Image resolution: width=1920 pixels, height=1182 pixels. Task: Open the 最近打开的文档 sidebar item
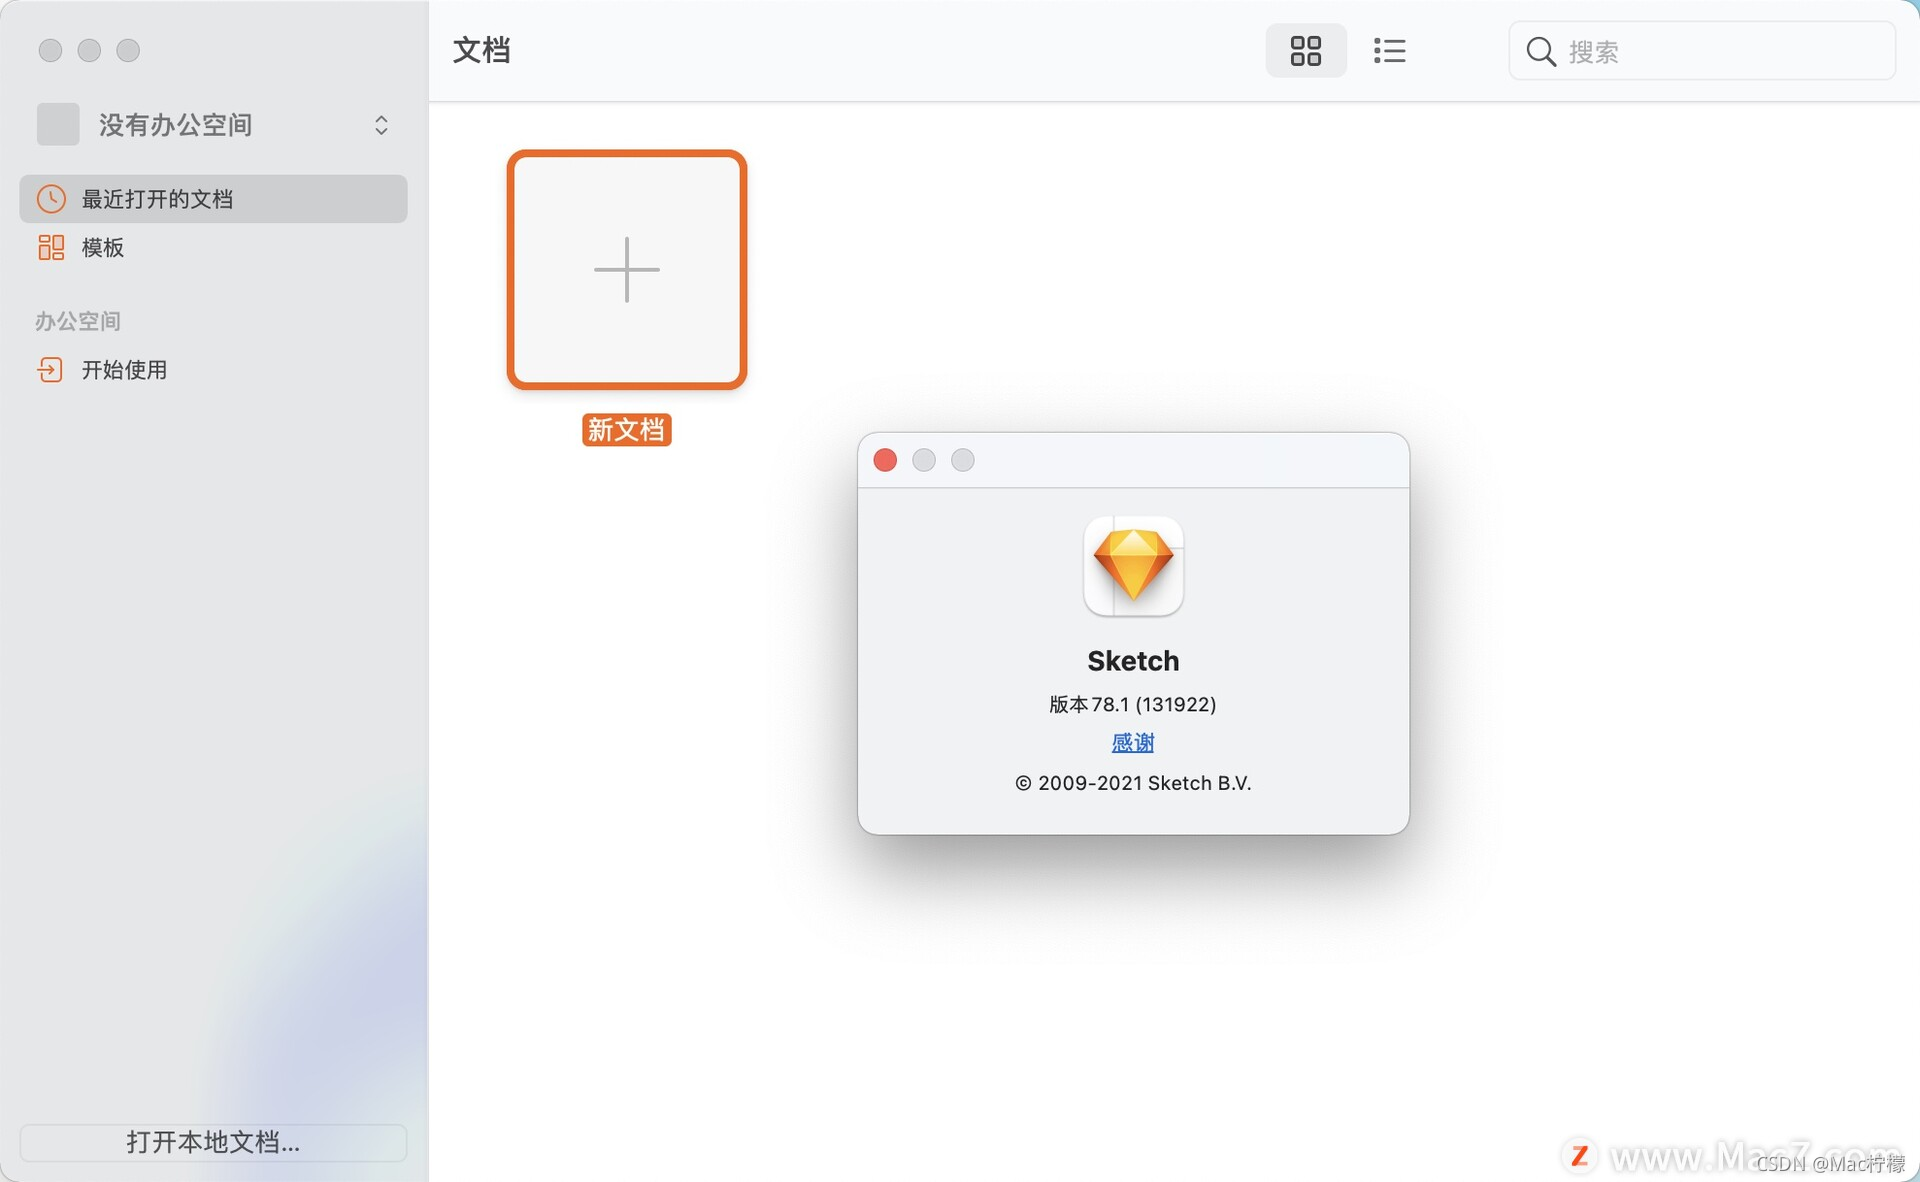(157, 198)
